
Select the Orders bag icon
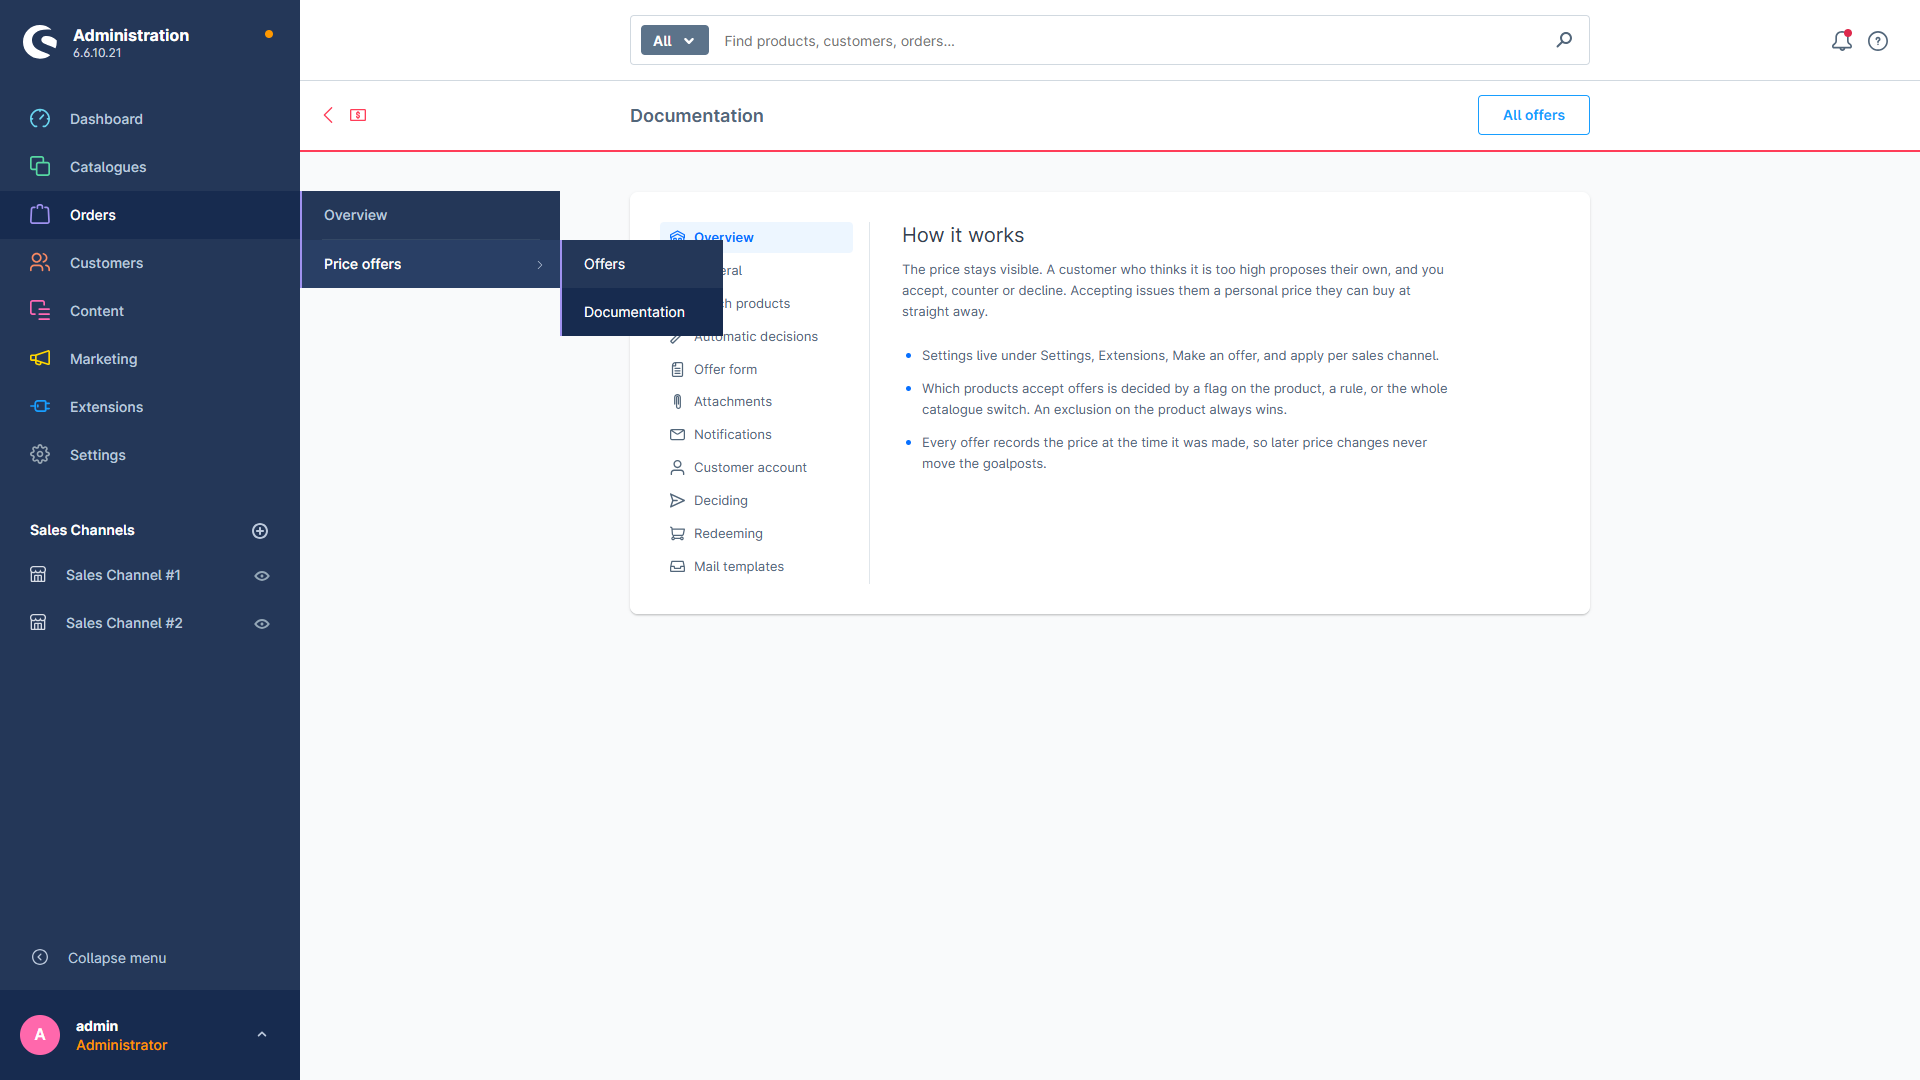pos(40,215)
